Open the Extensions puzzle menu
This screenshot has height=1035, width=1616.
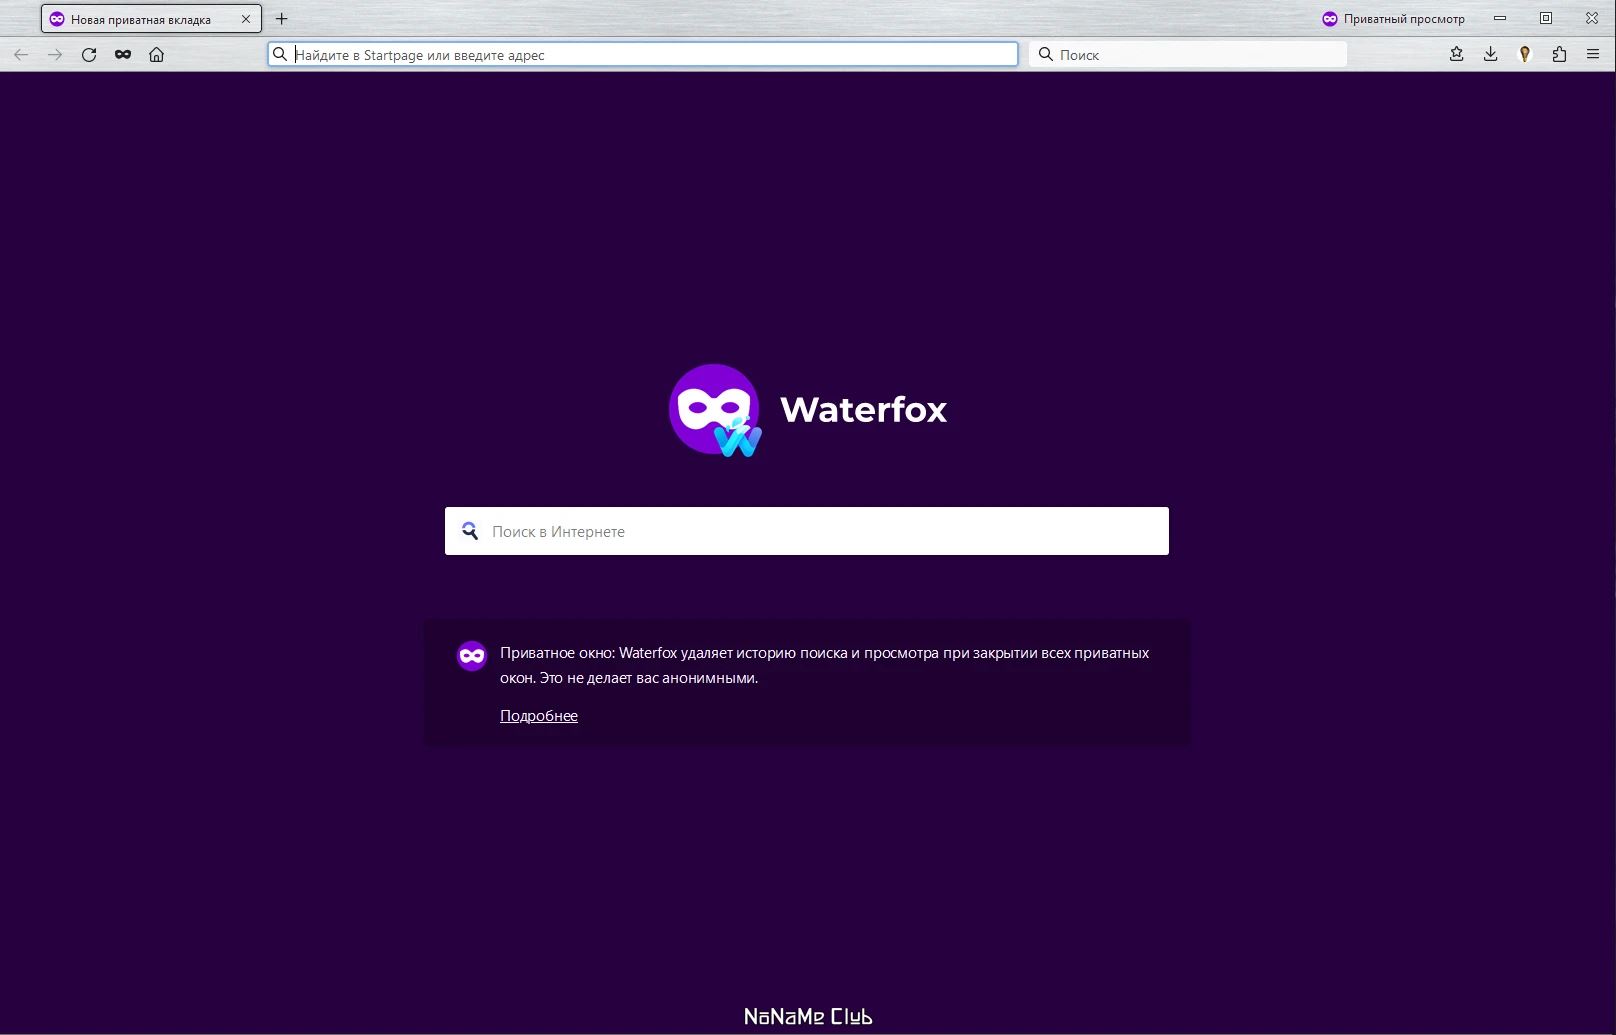1559,55
